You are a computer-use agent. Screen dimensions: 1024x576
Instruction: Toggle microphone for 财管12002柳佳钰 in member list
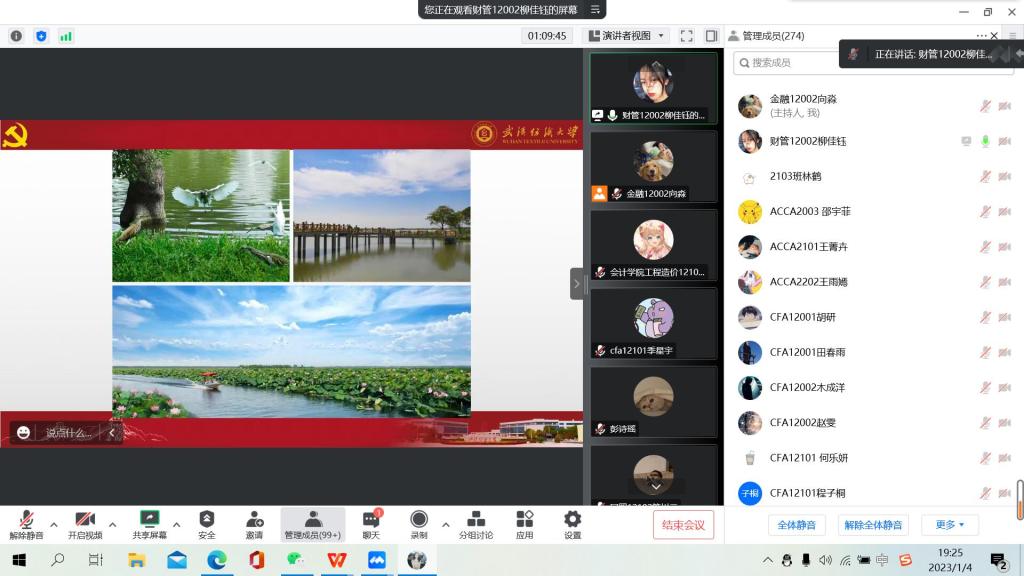click(x=985, y=141)
